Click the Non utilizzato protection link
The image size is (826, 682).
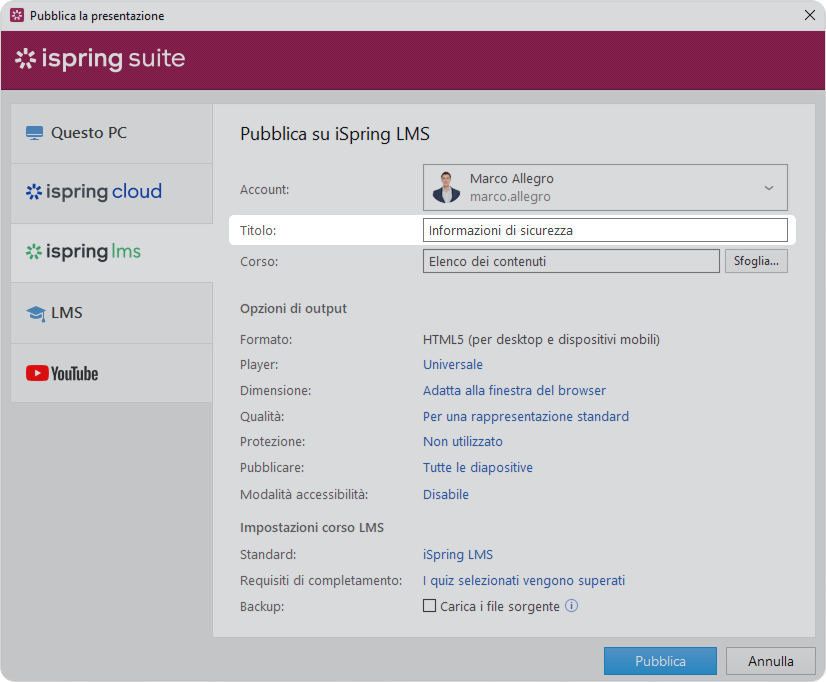(462, 441)
